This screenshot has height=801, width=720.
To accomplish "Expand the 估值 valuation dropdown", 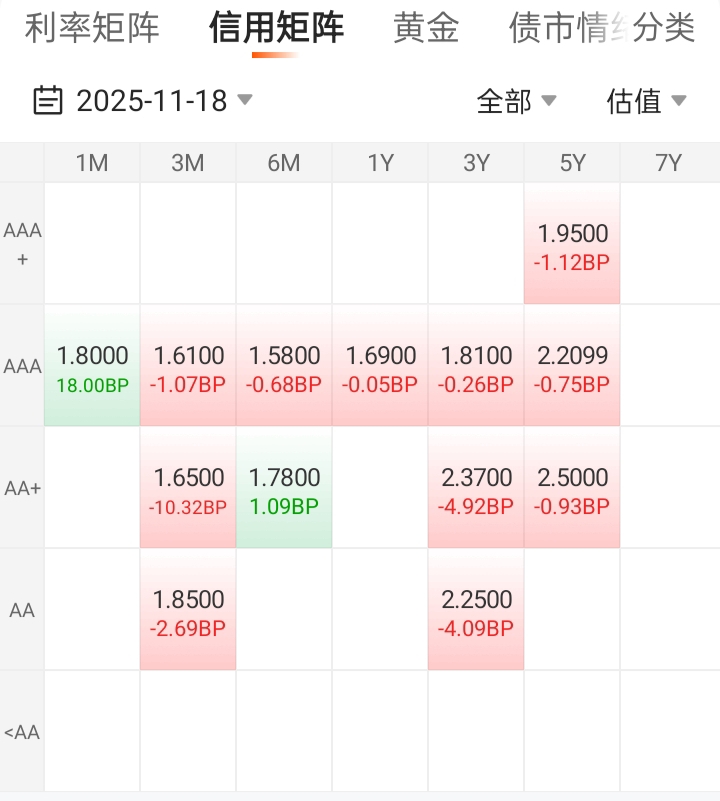I will point(678,100).
